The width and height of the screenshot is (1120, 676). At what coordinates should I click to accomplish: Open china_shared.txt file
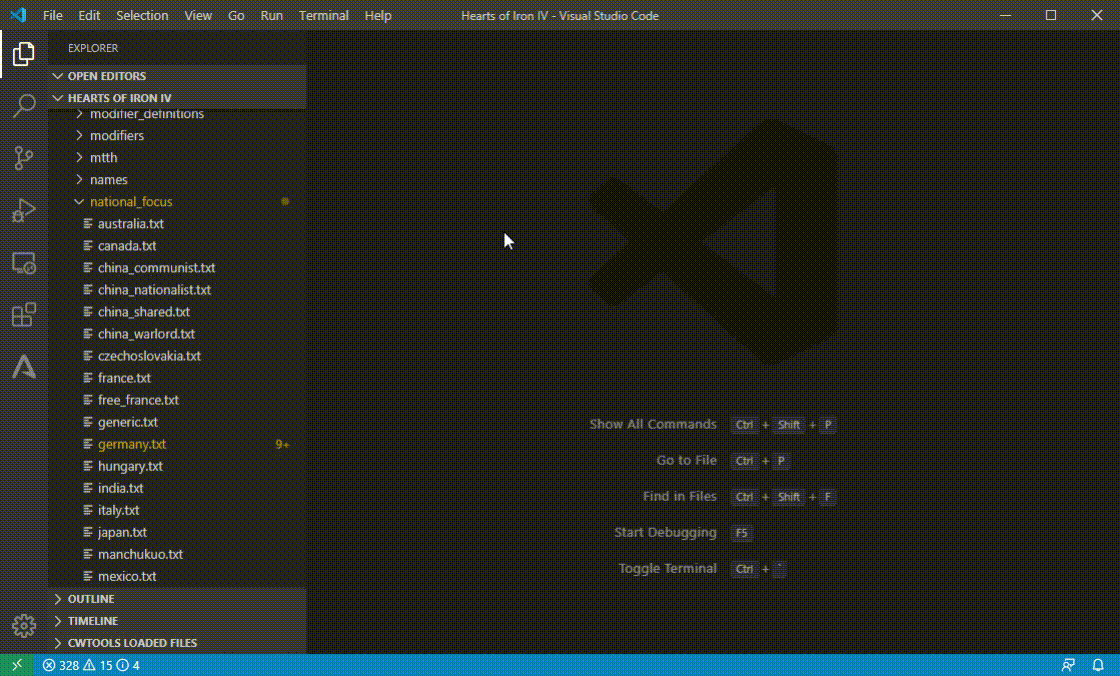[x=177, y=312]
